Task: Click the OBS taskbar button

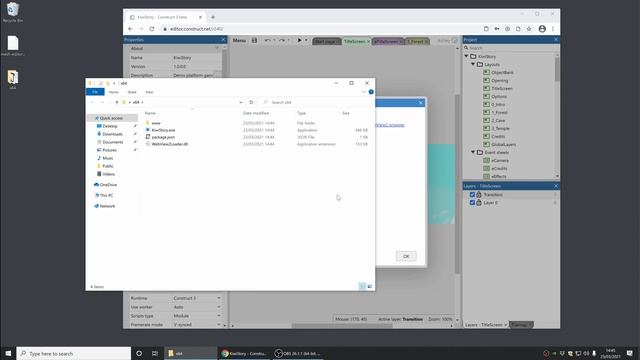Action: (x=298, y=353)
